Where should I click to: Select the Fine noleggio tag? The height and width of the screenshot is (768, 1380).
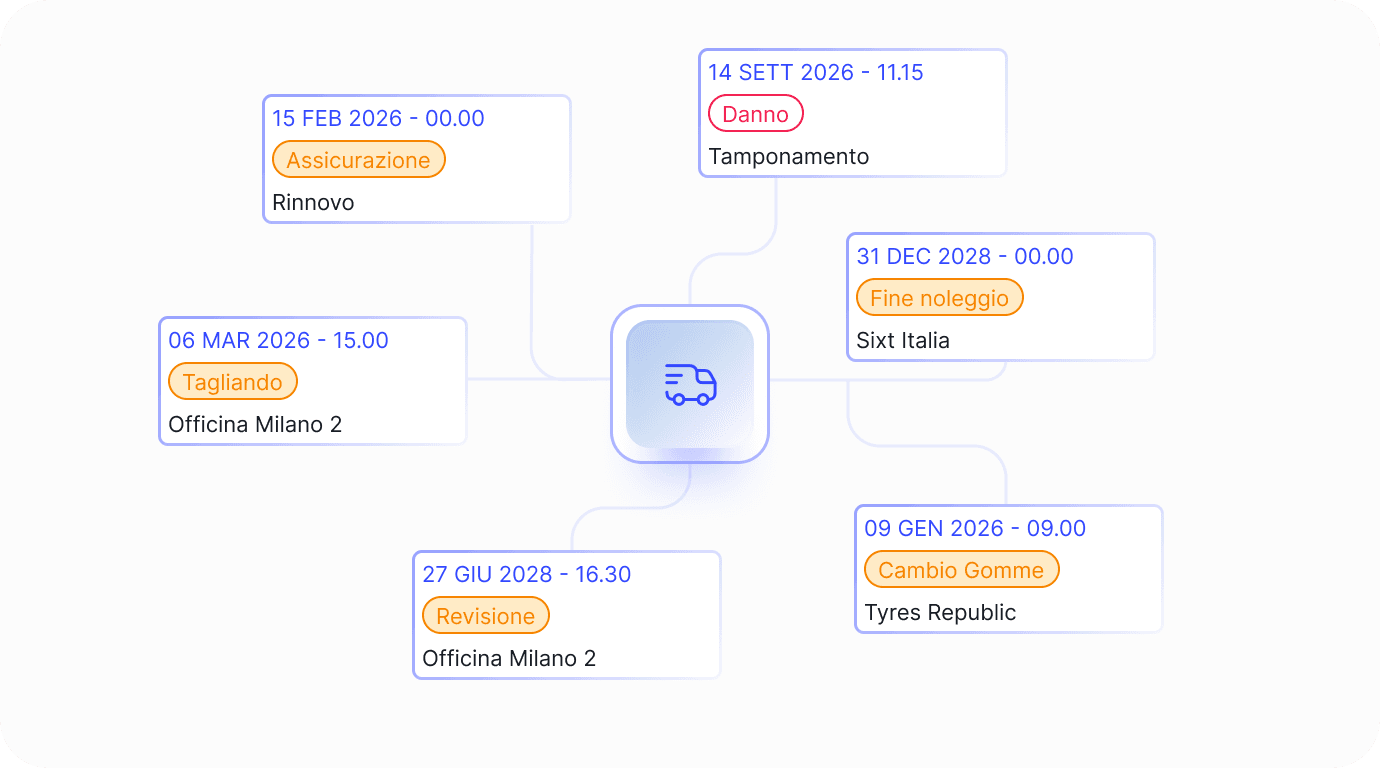click(x=939, y=298)
